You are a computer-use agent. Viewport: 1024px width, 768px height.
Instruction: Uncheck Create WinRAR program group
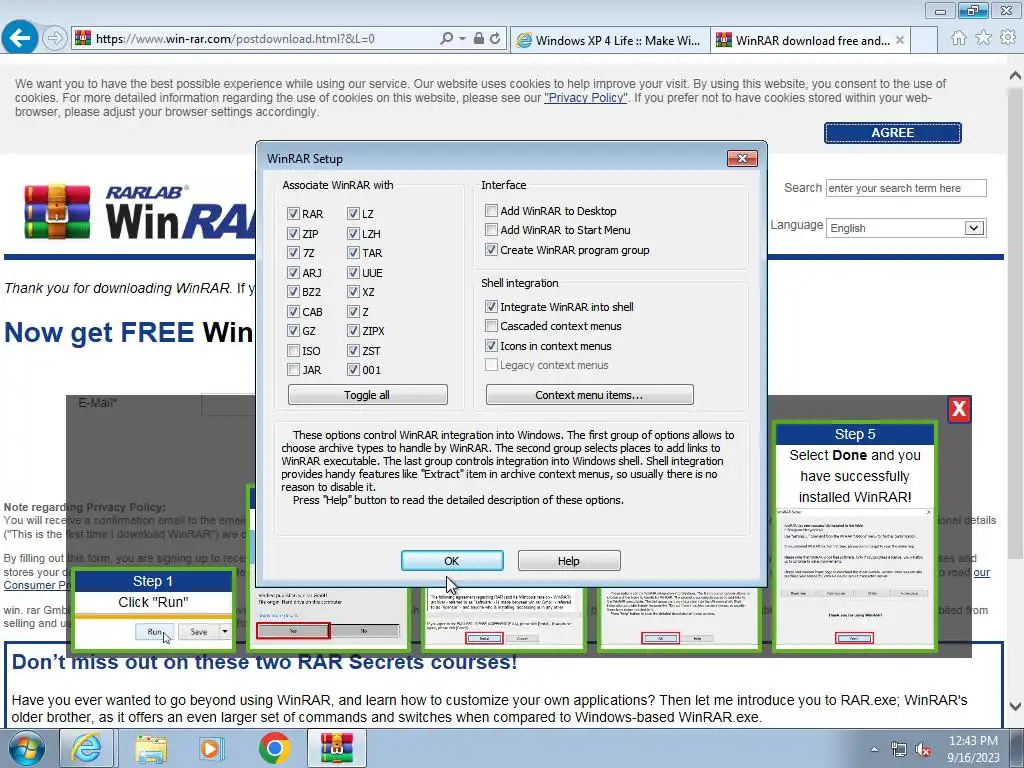tap(491, 249)
